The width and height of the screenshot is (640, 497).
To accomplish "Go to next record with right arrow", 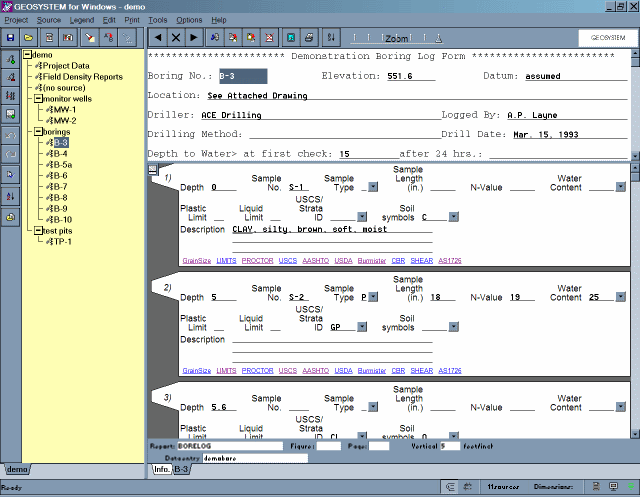I will click(x=195, y=37).
